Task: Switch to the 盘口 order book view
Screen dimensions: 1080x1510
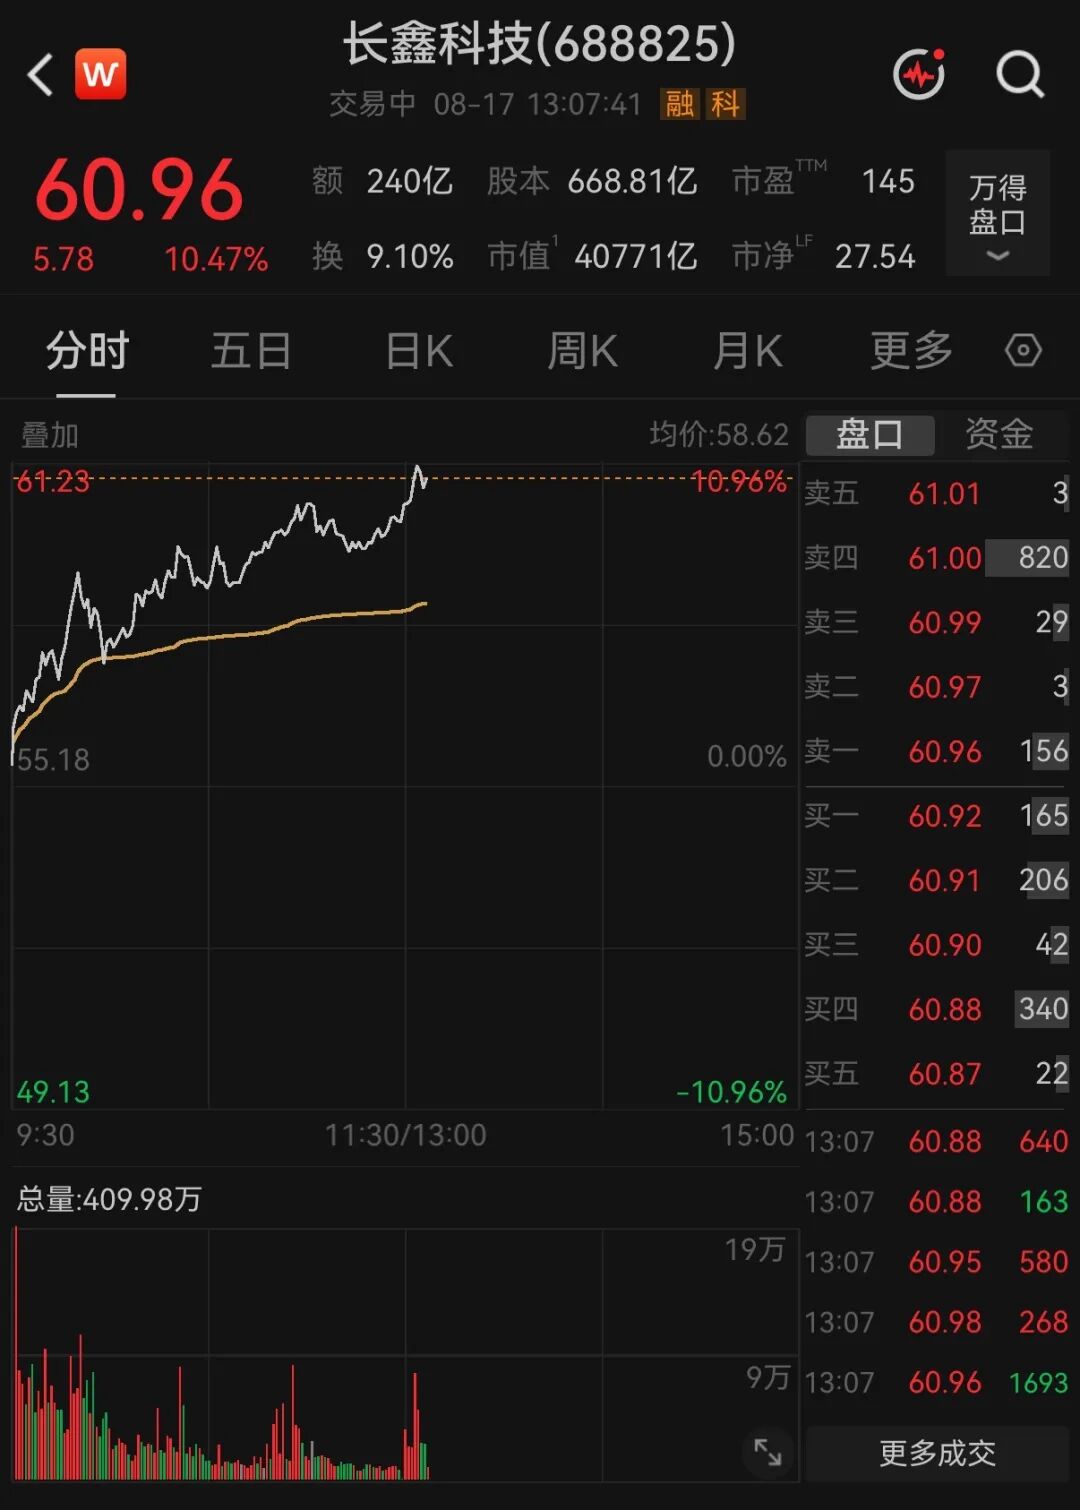Action: pos(869,434)
